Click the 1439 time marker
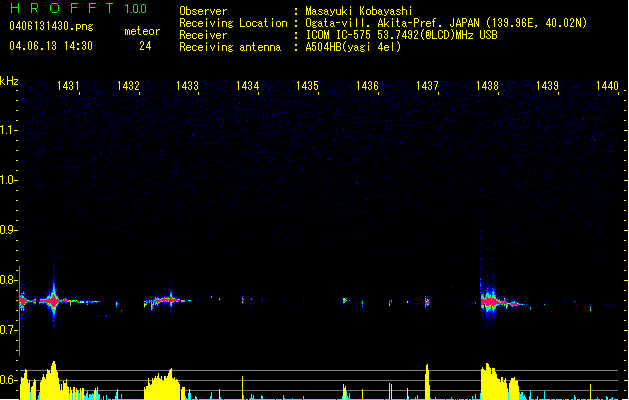 coord(547,86)
